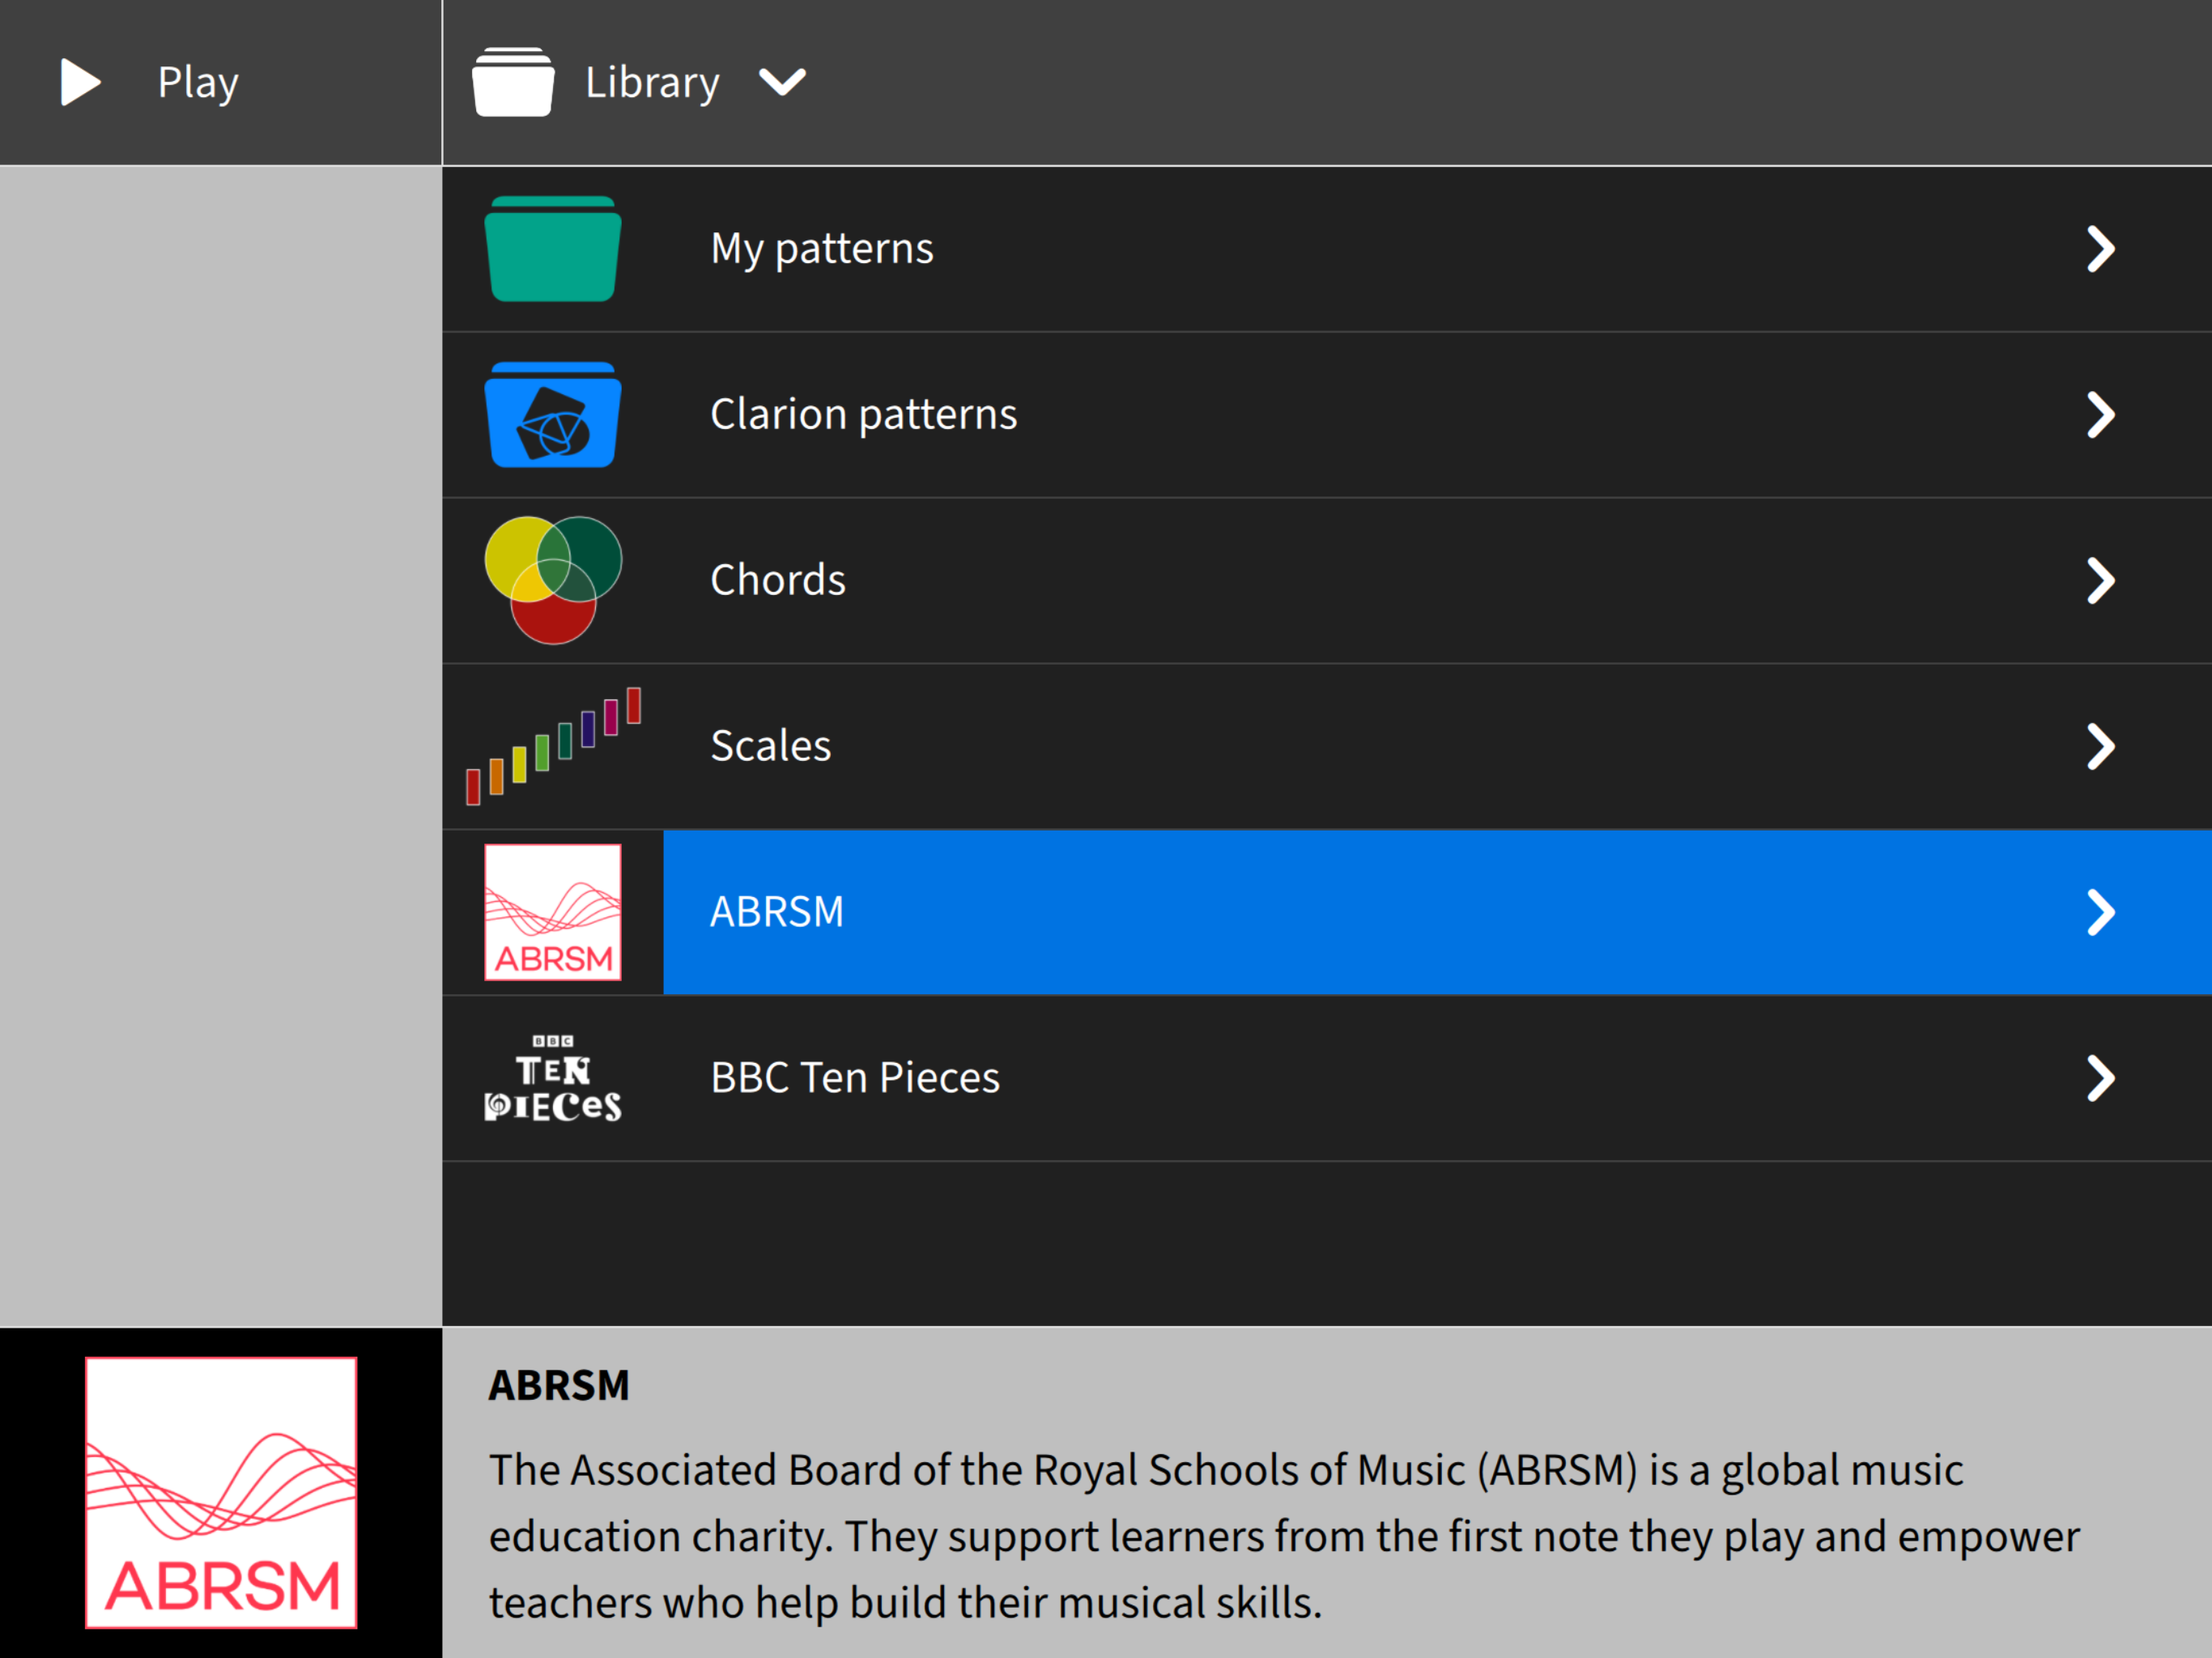Click the BBC Ten Pieces logo icon

553,1078
